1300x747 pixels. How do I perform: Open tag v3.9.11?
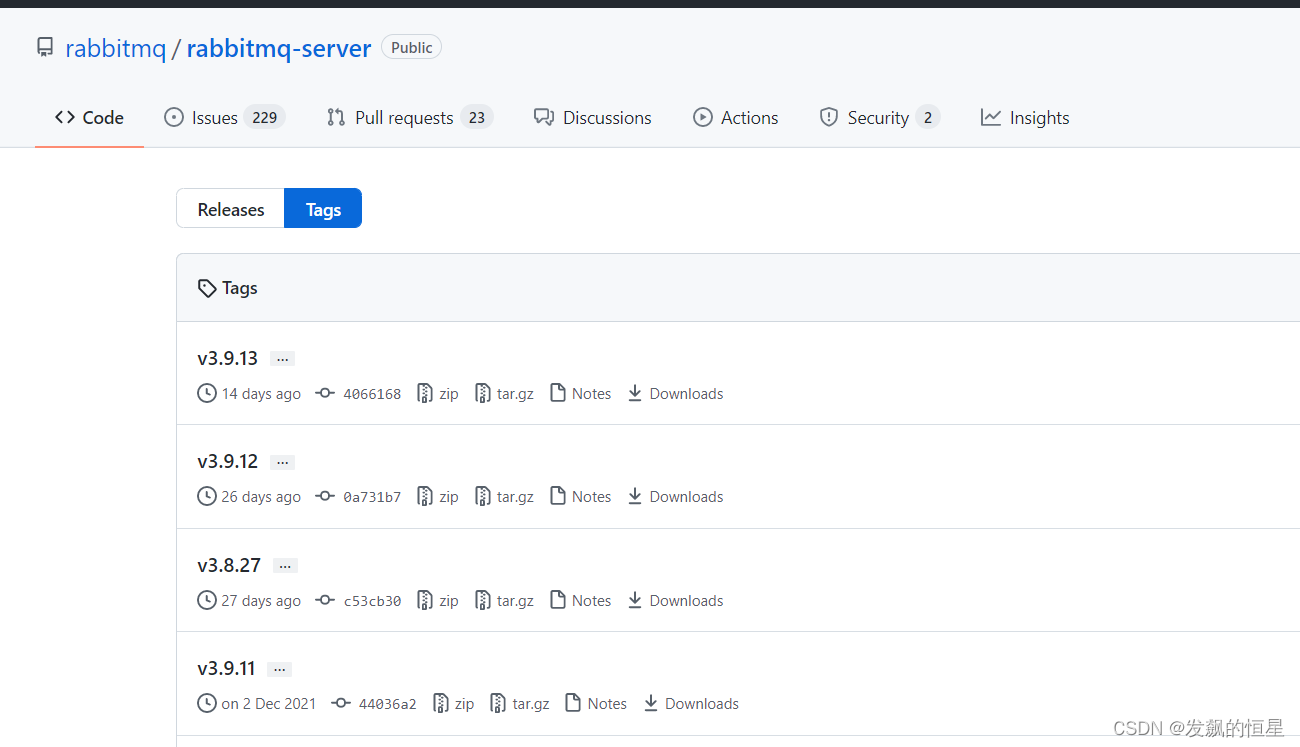[x=226, y=668]
